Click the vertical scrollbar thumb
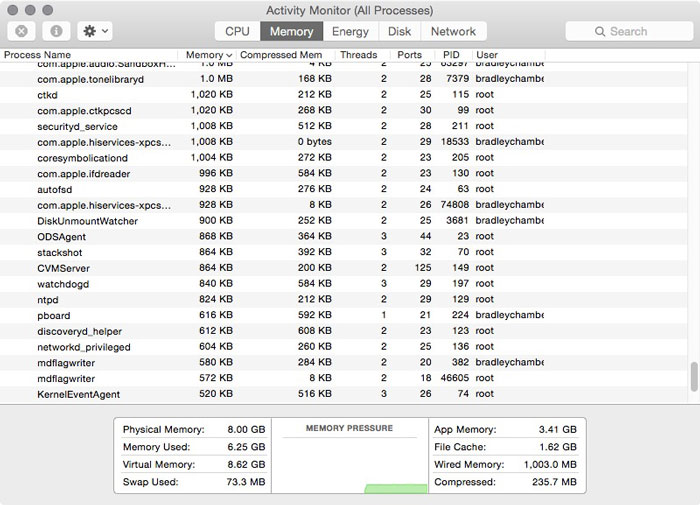 point(694,377)
